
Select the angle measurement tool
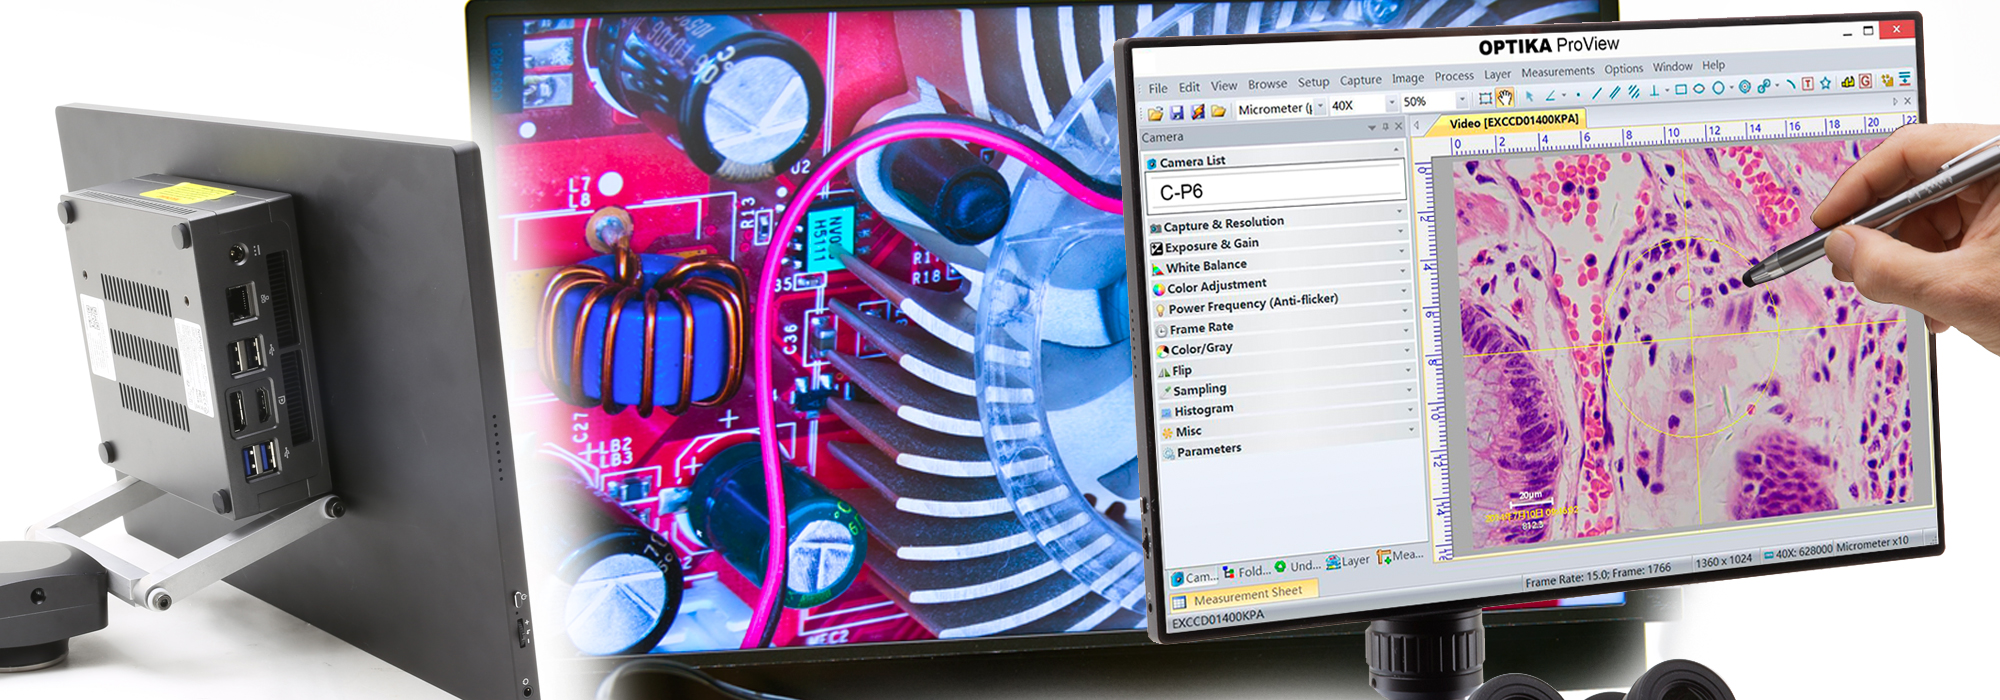[x=1551, y=96]
